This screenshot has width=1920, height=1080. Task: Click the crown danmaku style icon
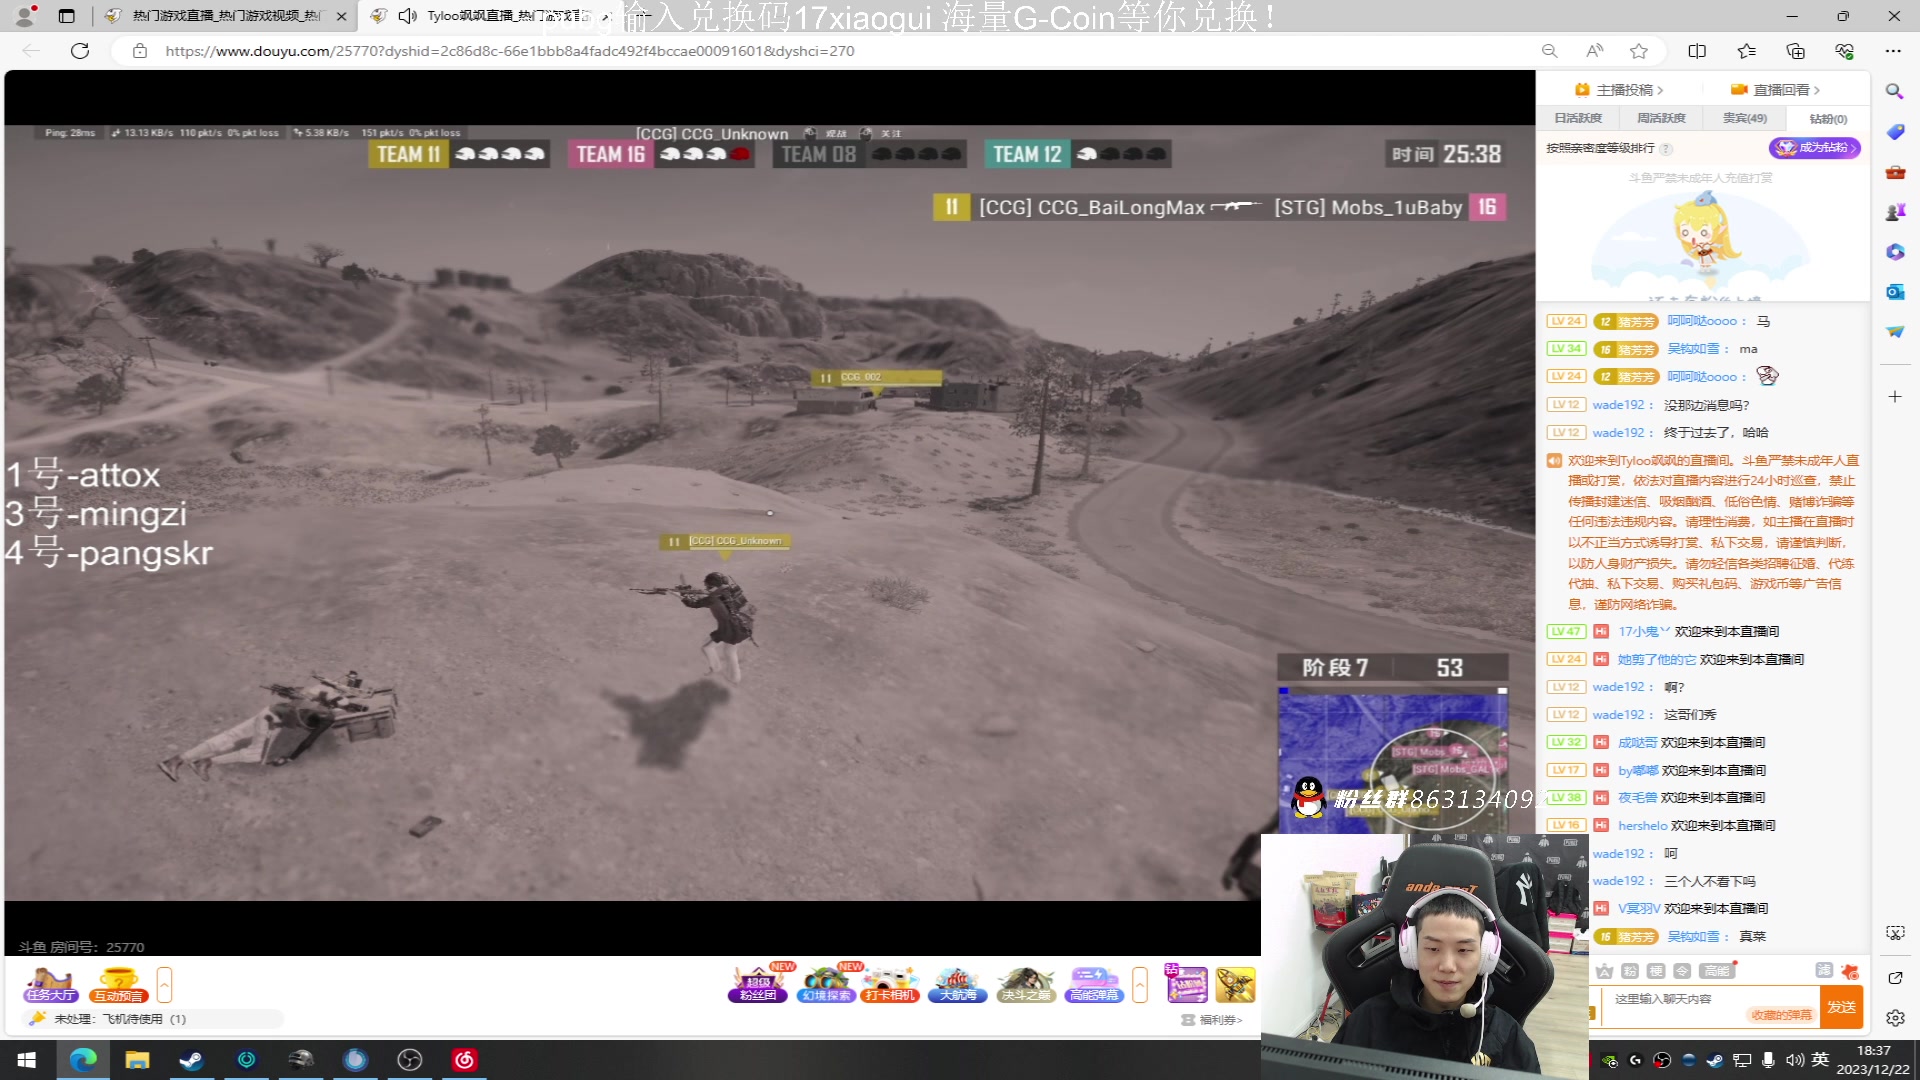(1604, 971)
